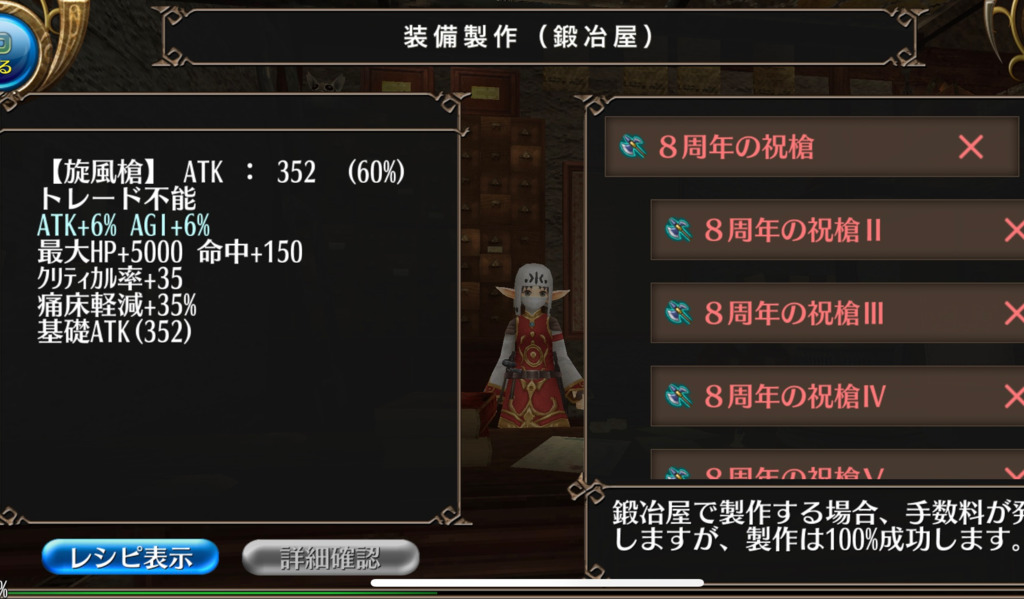Select the 8周年の祝槍III recipe entry
The height and width of the screenshot is (599, 1024).
tap(837, 313)
